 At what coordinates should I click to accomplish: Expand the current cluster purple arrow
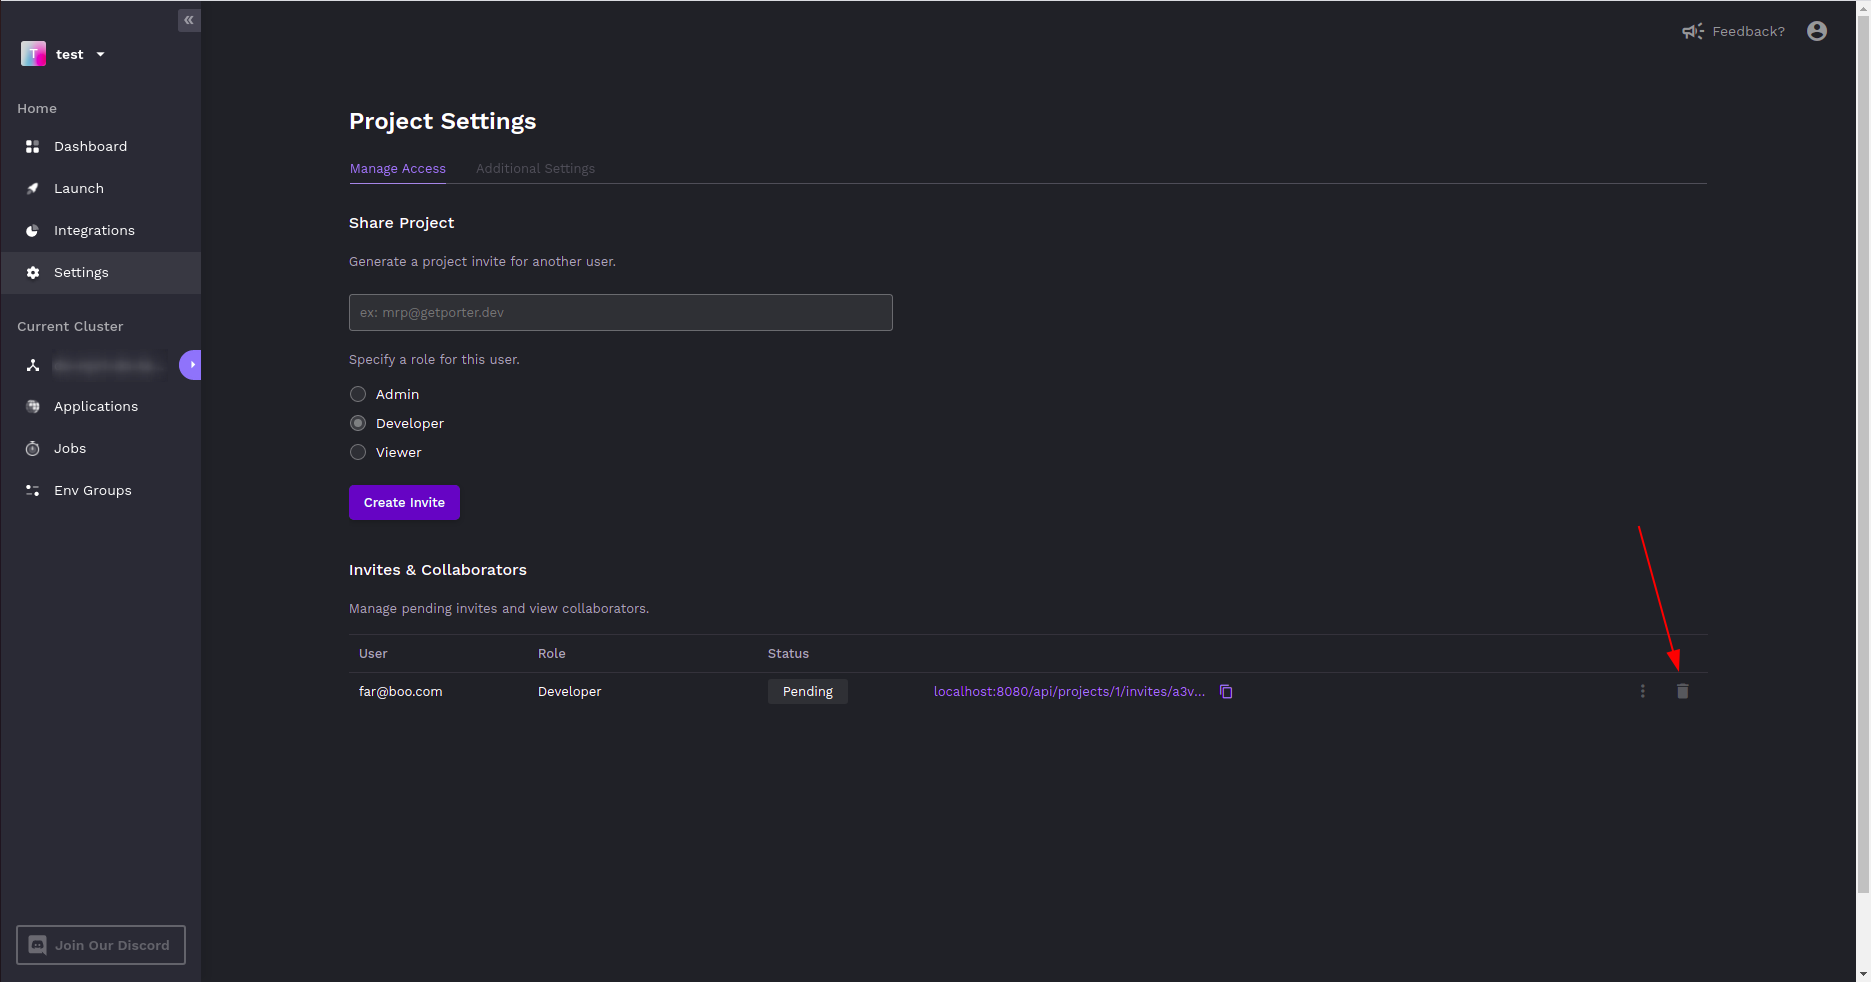click(x=191, y=365)
